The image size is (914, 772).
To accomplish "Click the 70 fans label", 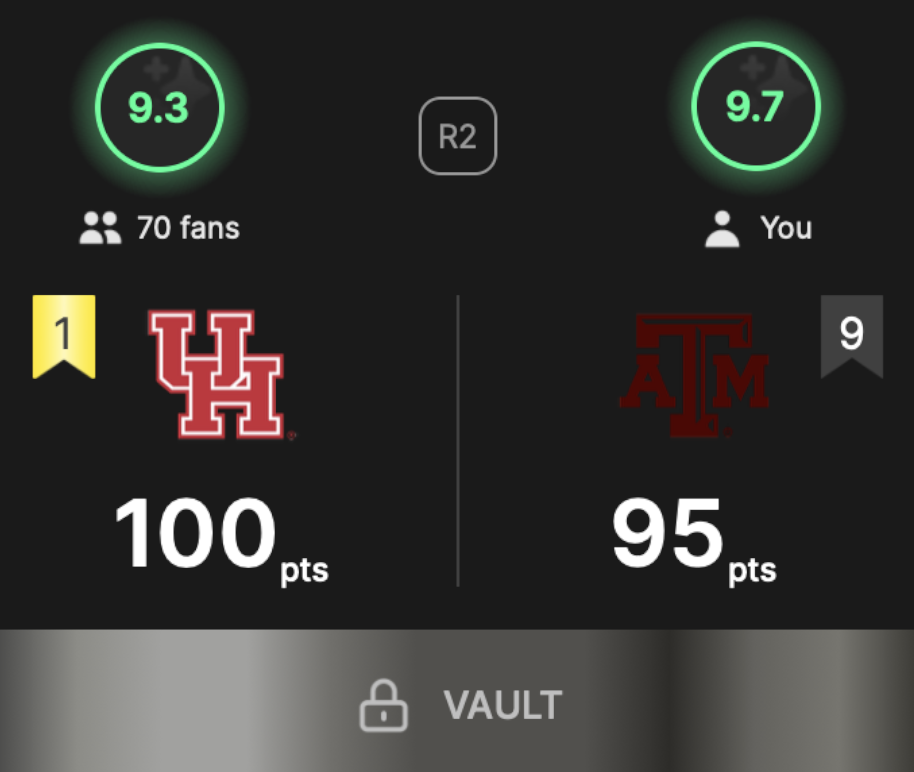I will tap(188, 227).
